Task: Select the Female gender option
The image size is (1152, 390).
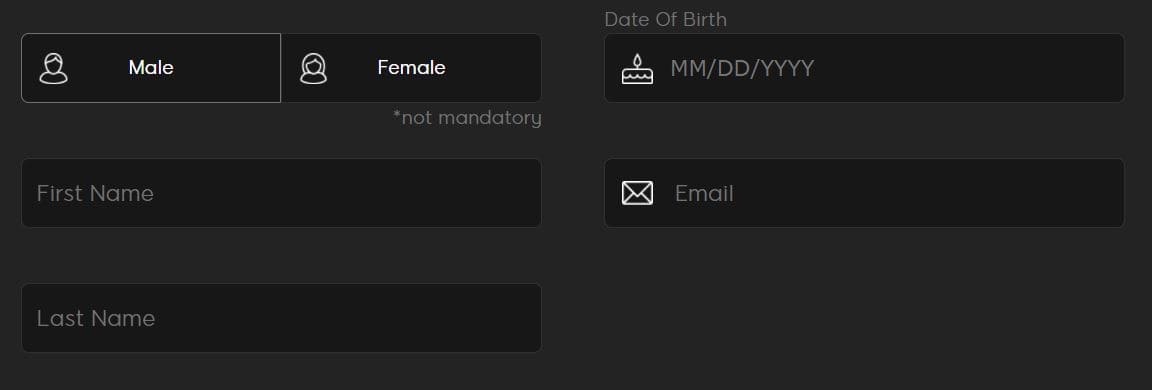Action: pyautogui.click(x=411, y=68)
